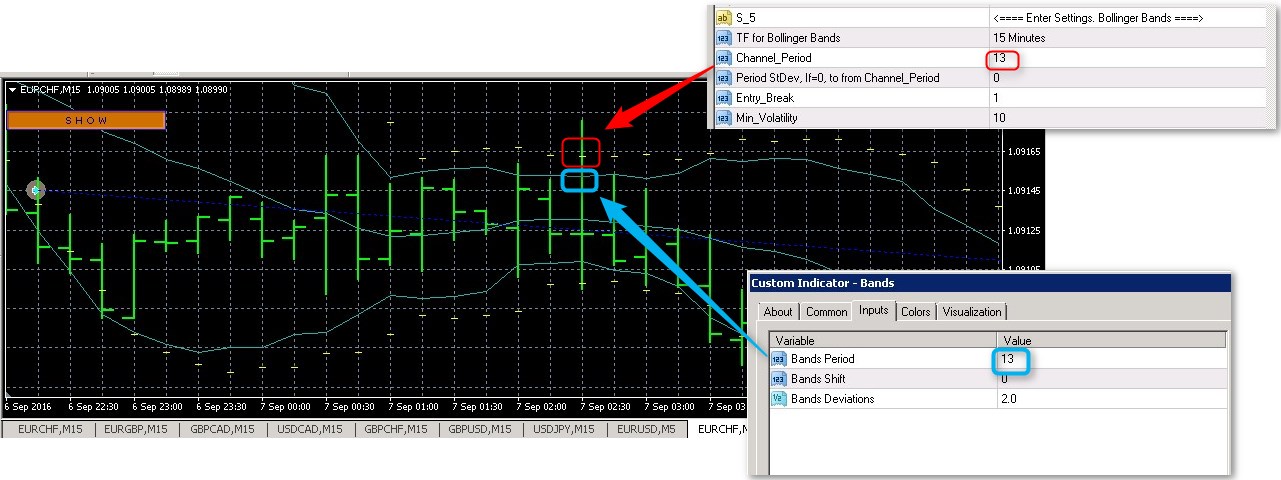Switch to the GBPCHF,M15 chart tab
Viewport: 1281px width, 480px height.
coord(394,429)
